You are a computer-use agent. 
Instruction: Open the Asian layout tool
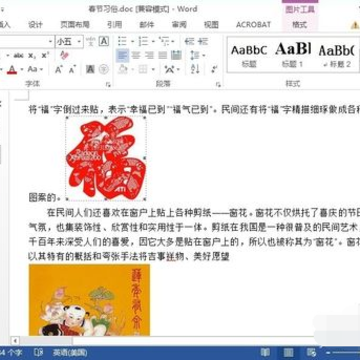click(x=169, y=69)
